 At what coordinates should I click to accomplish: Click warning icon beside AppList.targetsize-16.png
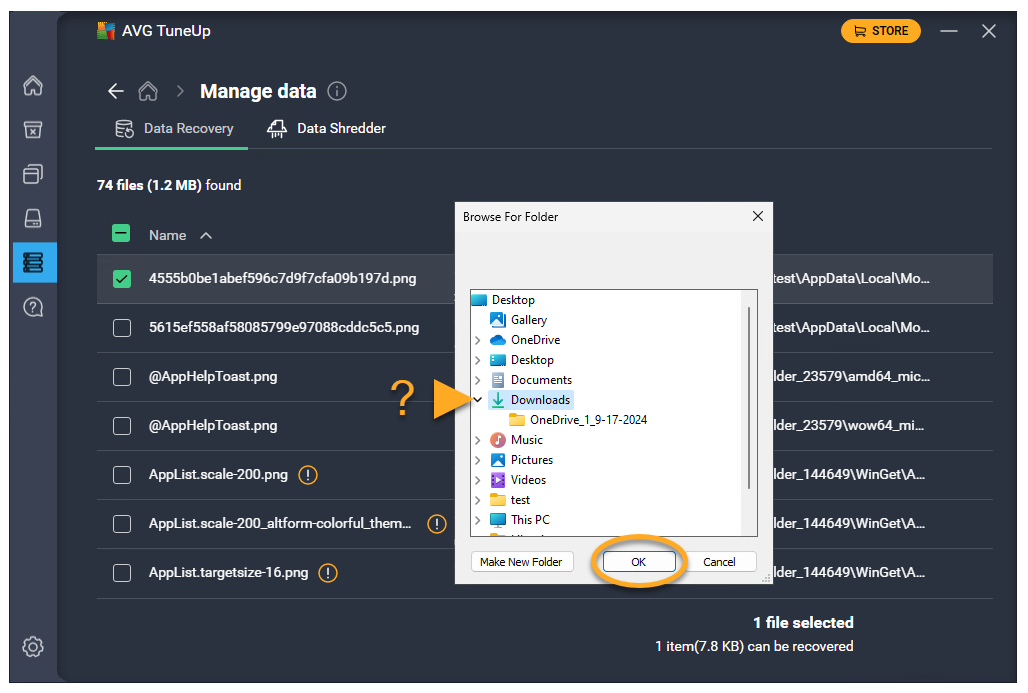tap(328, 573)
